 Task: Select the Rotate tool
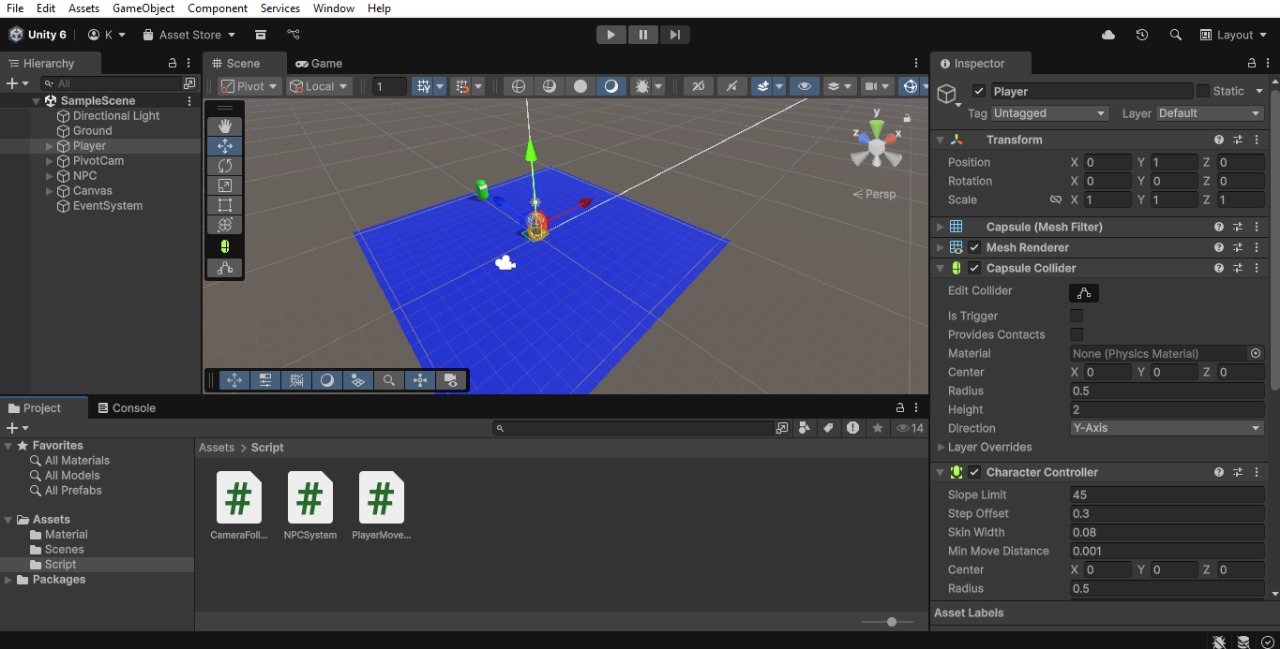(x=225, y=166)
